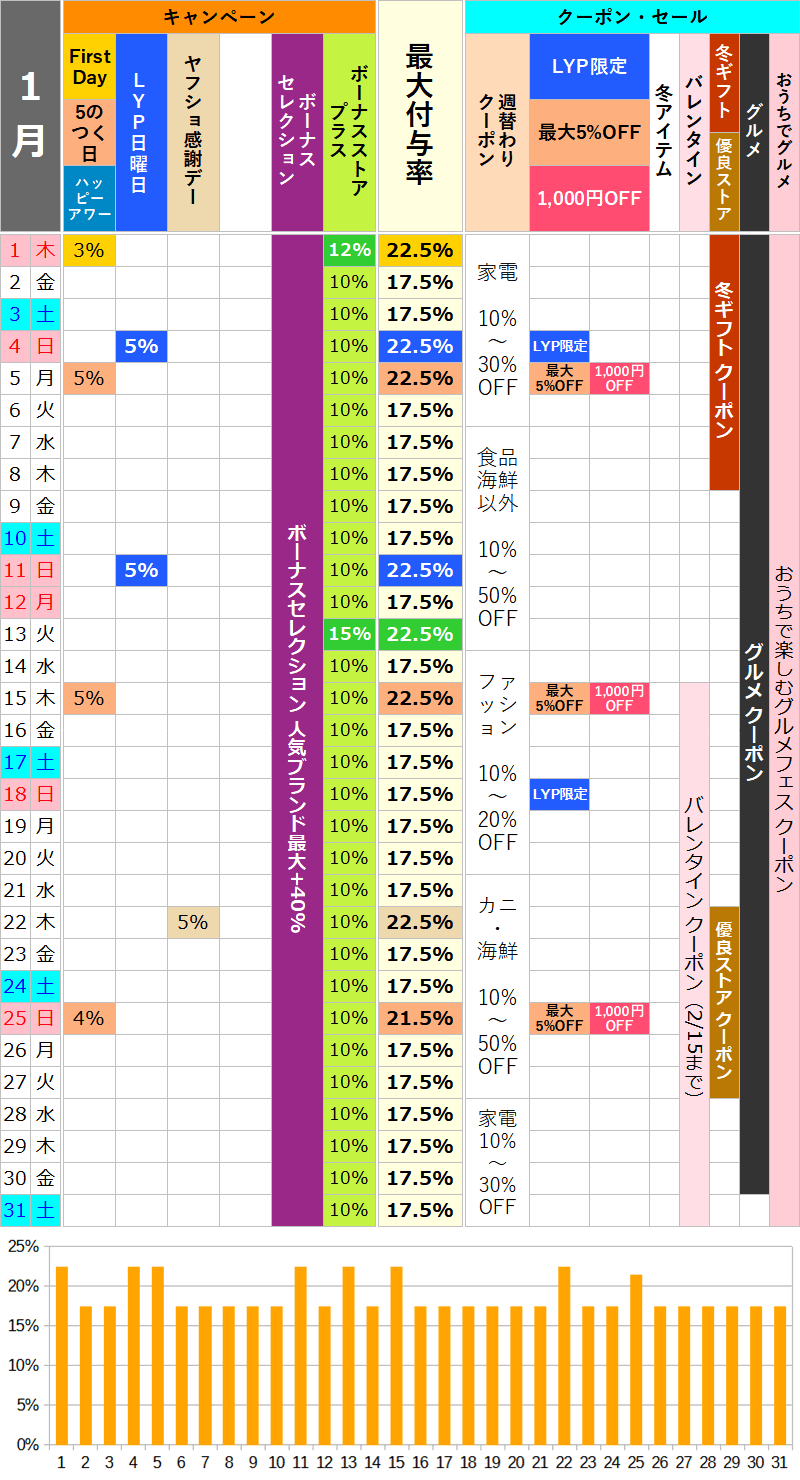Click the 5% ヤフショ感謝デー cell on January 22

(193, 922)
